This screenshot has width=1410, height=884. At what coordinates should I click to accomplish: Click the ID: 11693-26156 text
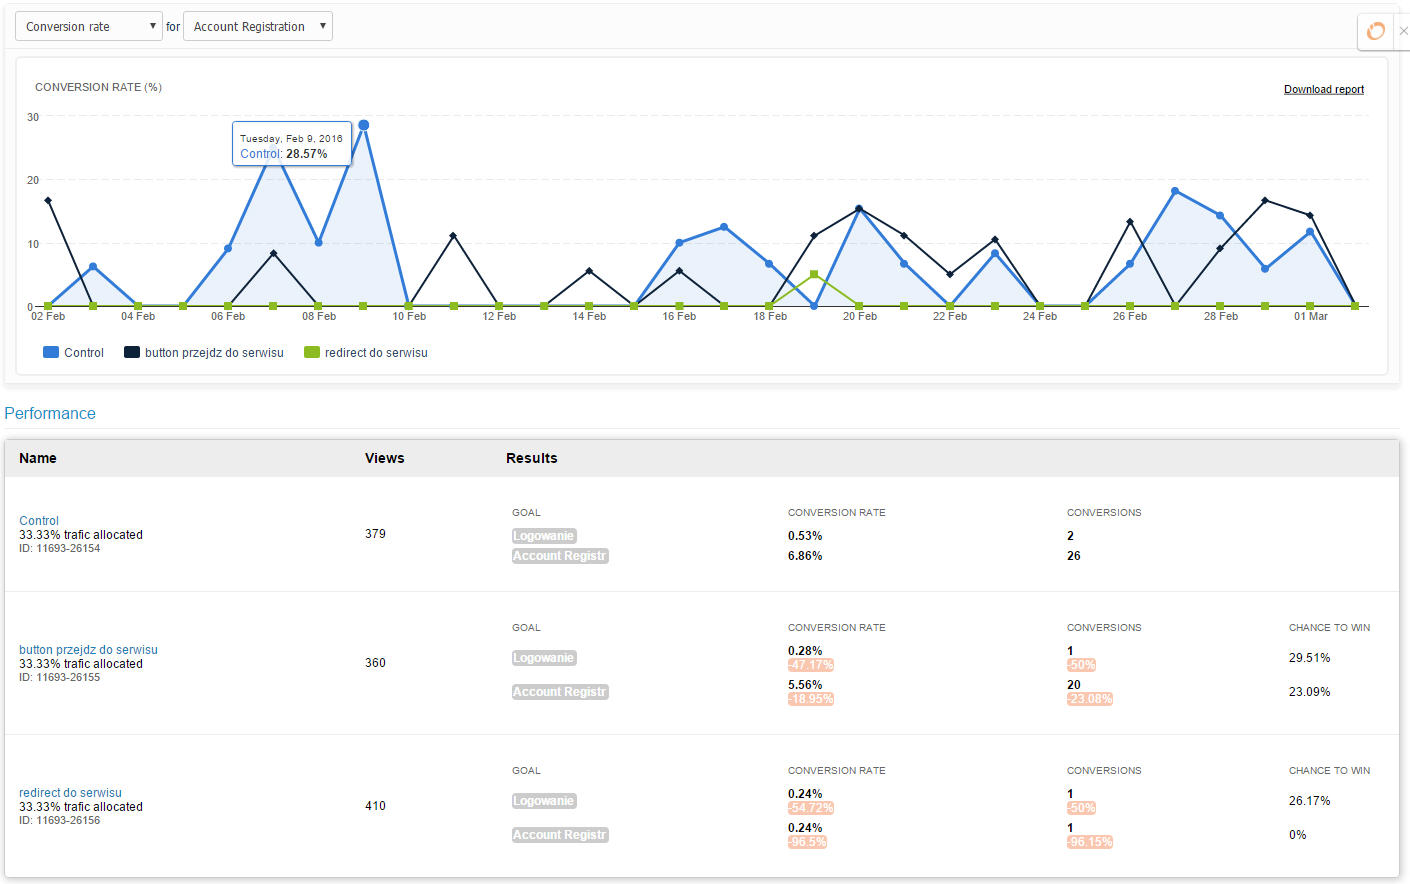click(59, 820)
